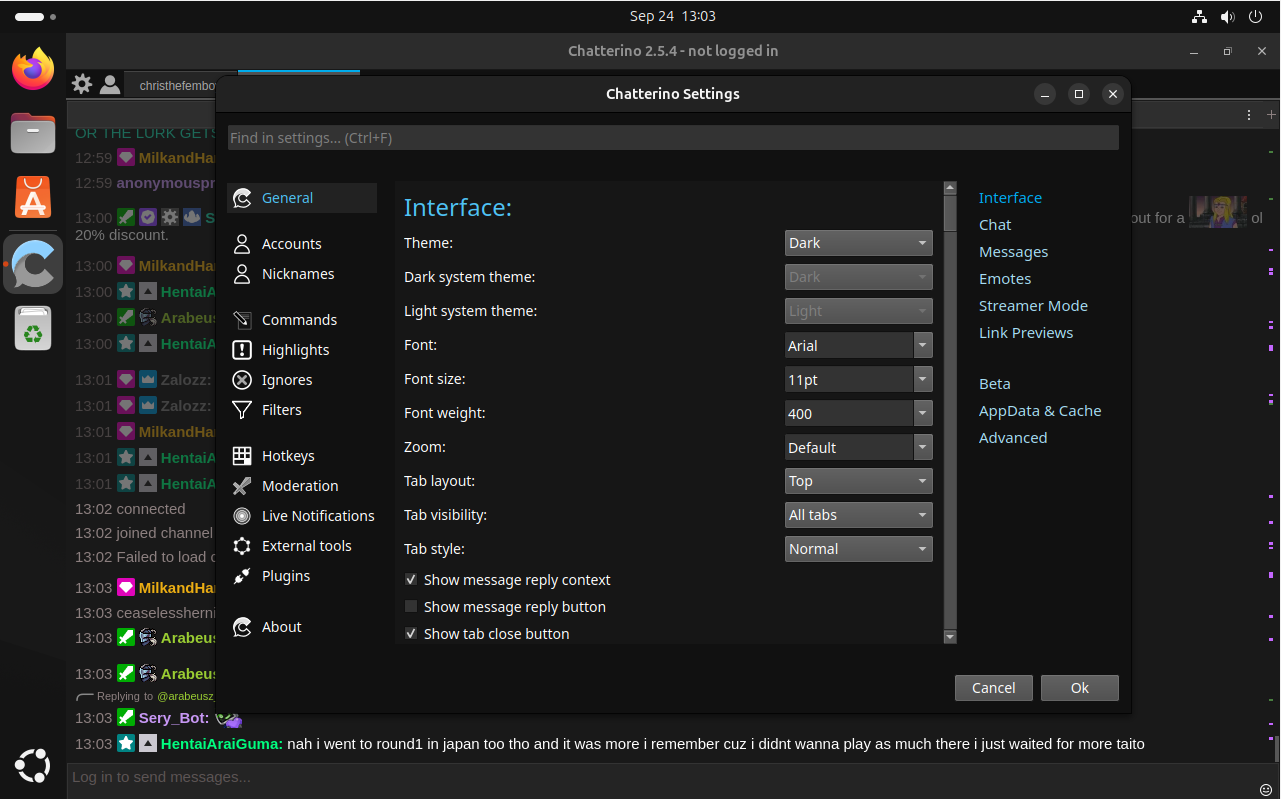This screenshot has height=799, width=1281.
Task: Select the Filters funnel icon
Action: coord(241,409)
